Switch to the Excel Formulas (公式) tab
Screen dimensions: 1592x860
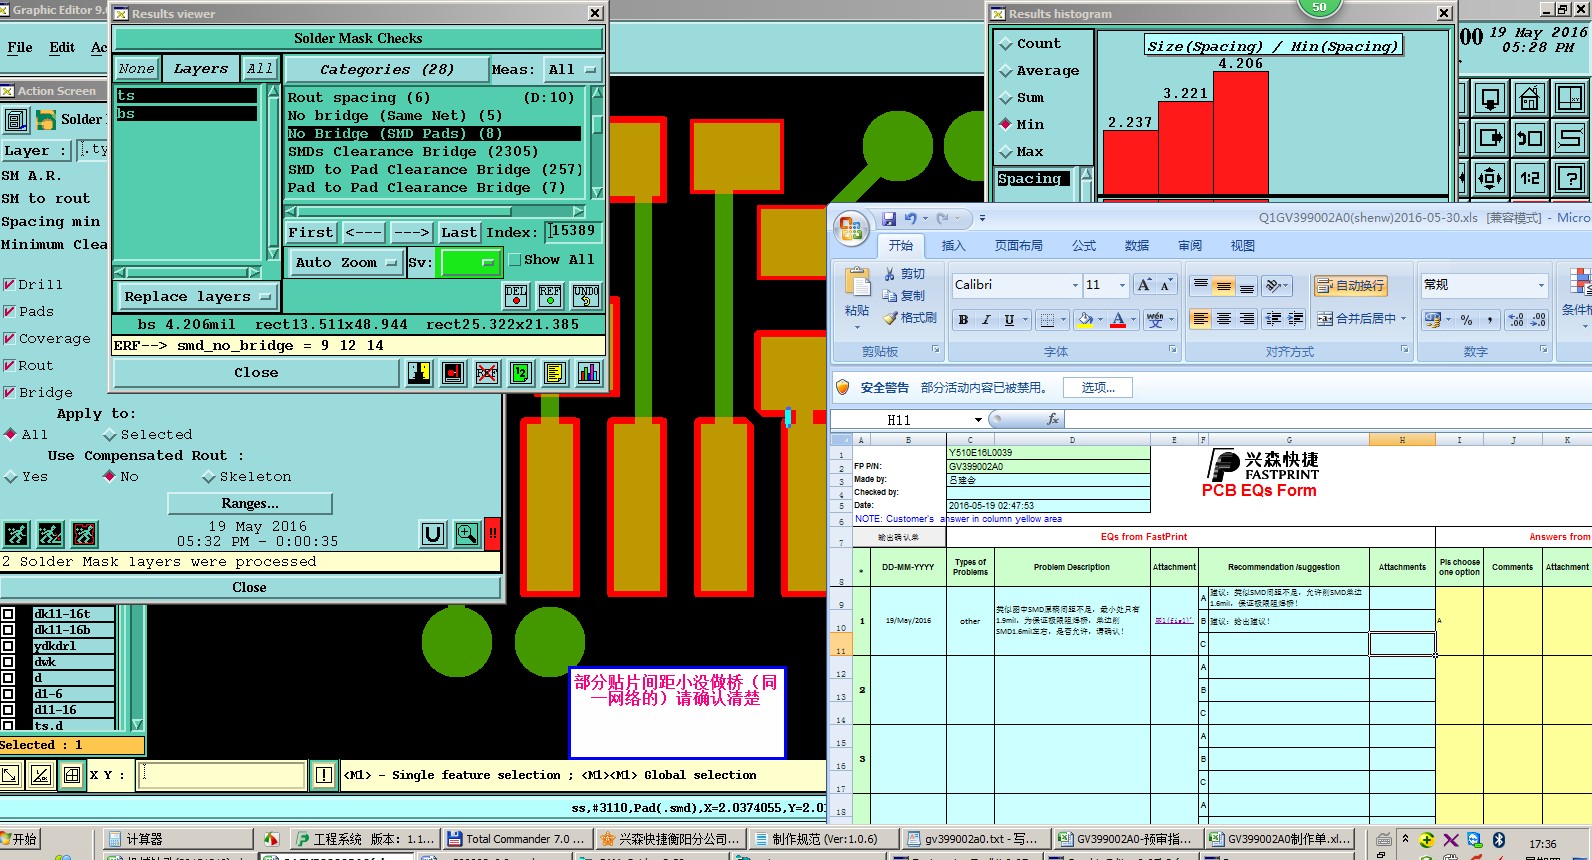tap(1084, 246)
